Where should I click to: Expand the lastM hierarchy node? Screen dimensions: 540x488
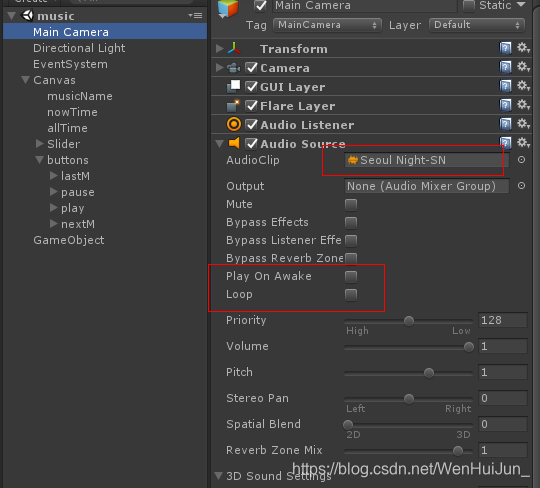pos(53,176)
